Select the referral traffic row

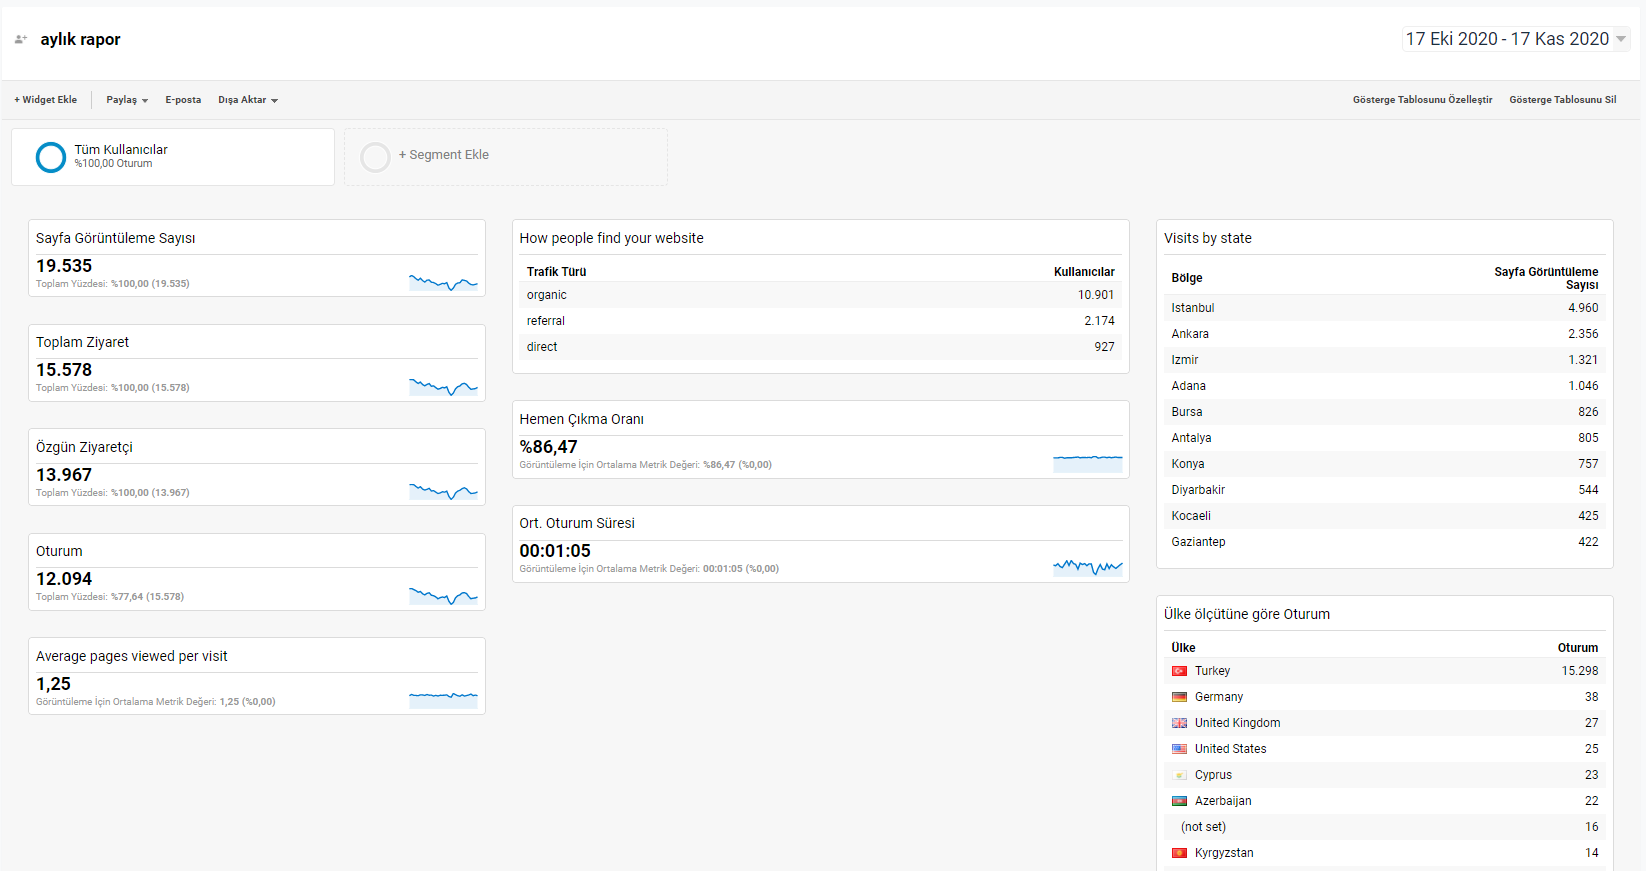[820, 321]
